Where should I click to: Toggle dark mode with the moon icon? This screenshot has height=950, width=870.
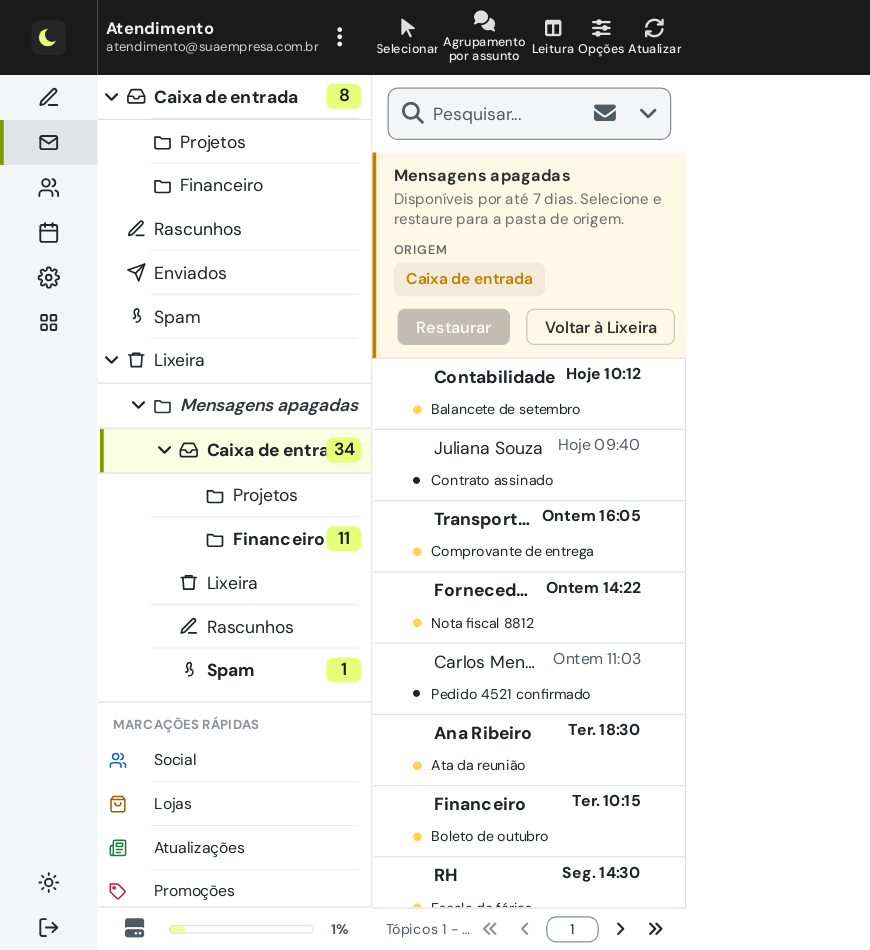coord(48,38)
